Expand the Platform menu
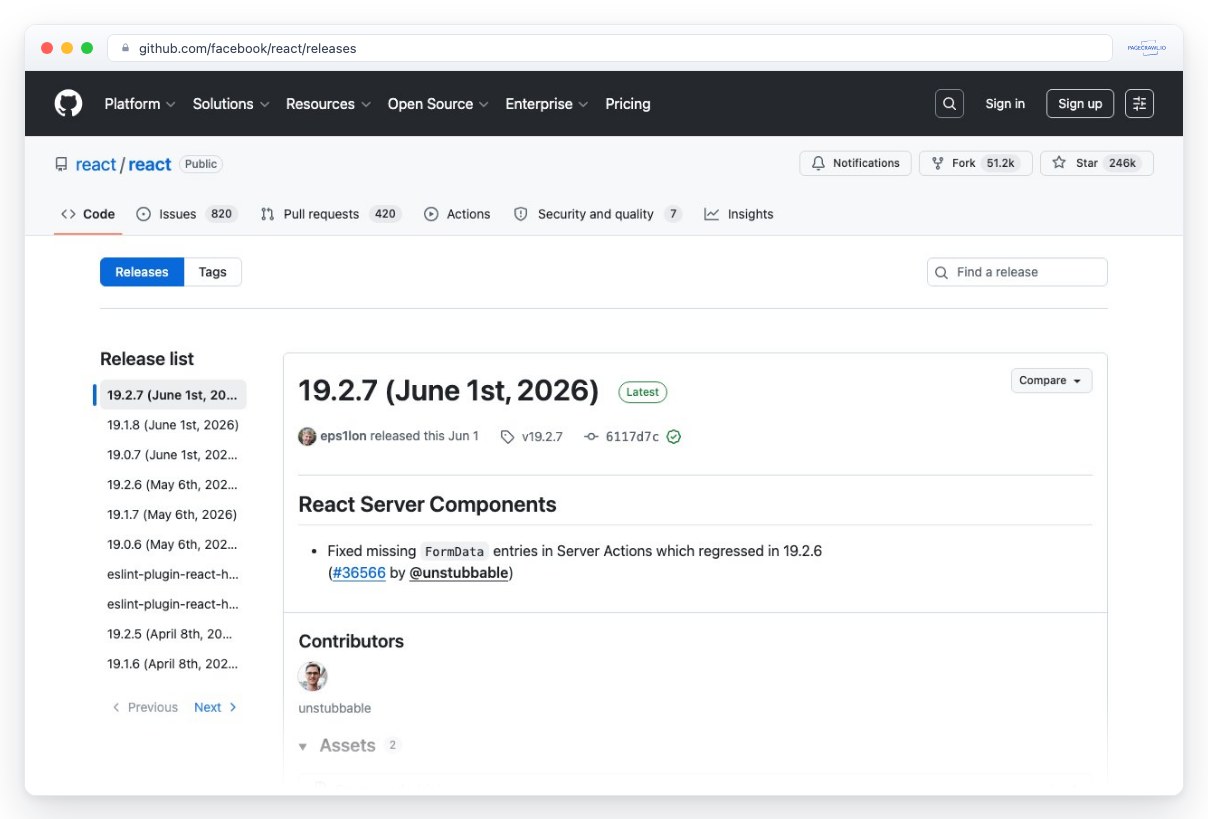Viewport: 1208px width, 819px height. (140, 104)
